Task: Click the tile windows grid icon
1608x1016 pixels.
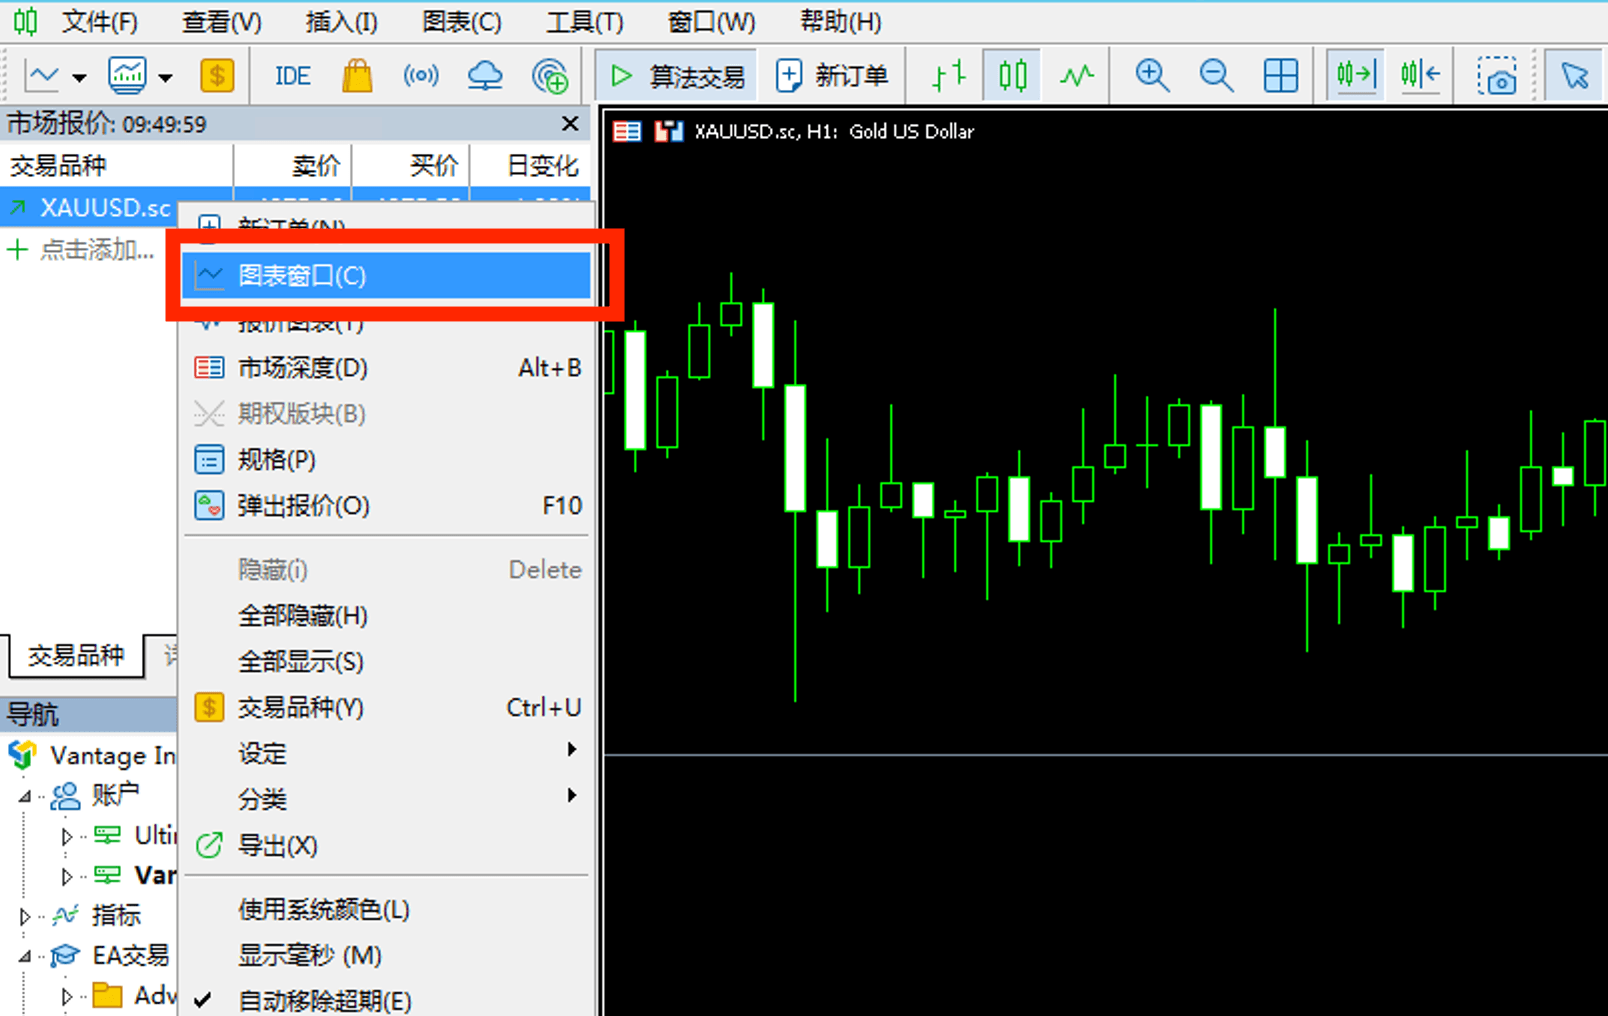Action: (x=1280, y=76)
